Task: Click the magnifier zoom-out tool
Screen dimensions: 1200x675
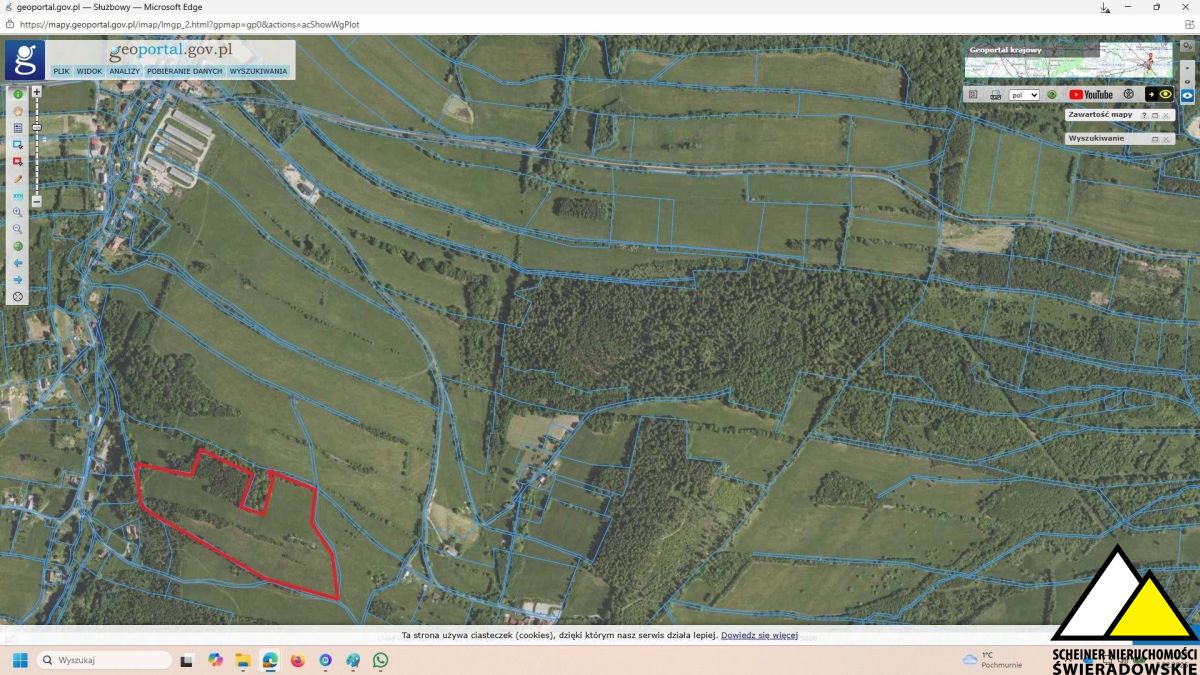Action: [18, 229]
